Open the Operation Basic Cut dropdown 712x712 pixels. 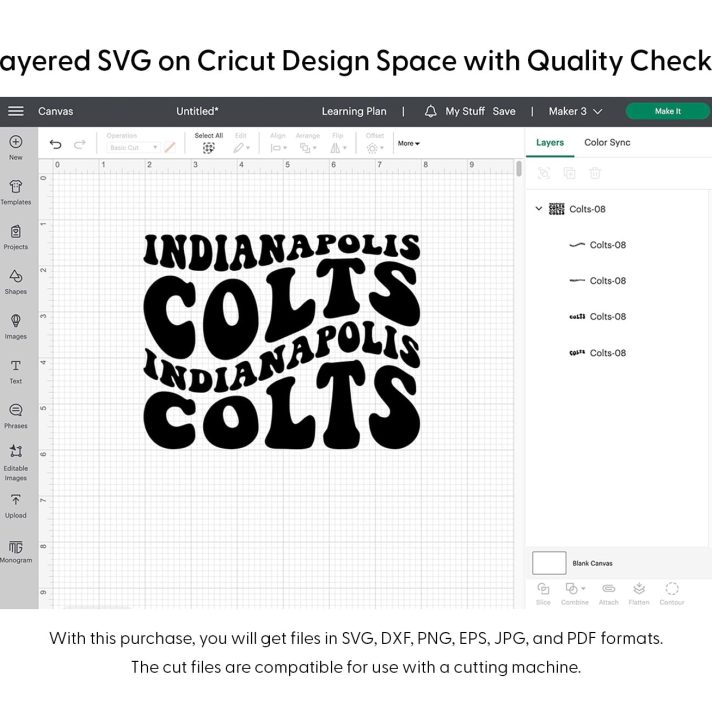pos(133,148)
